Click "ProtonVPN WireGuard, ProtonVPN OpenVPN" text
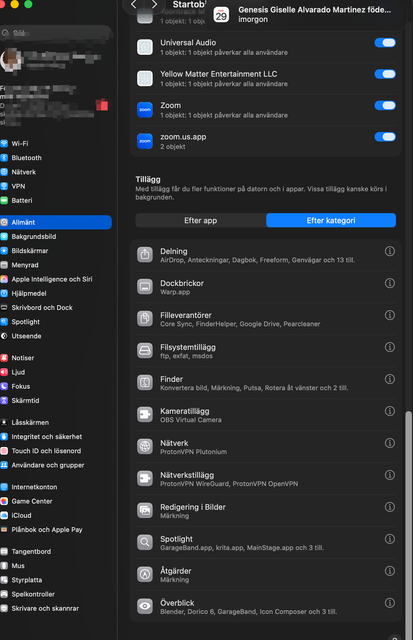The image size is (413, 640). click(x=229, y=484)
